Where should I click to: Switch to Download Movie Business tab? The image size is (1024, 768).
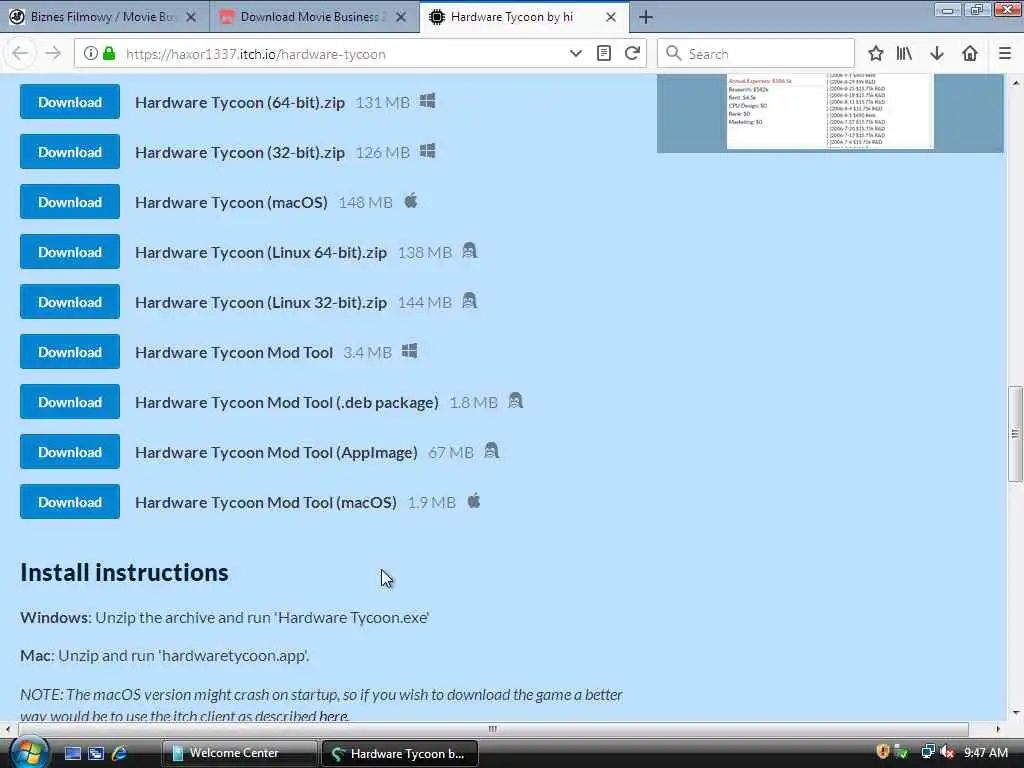(315, 17)
